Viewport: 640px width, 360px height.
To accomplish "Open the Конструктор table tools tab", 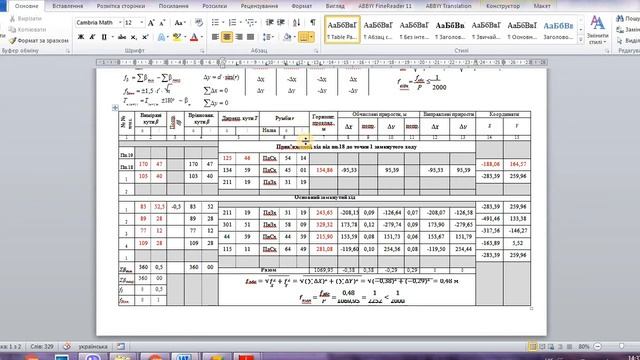I will 503,6.
